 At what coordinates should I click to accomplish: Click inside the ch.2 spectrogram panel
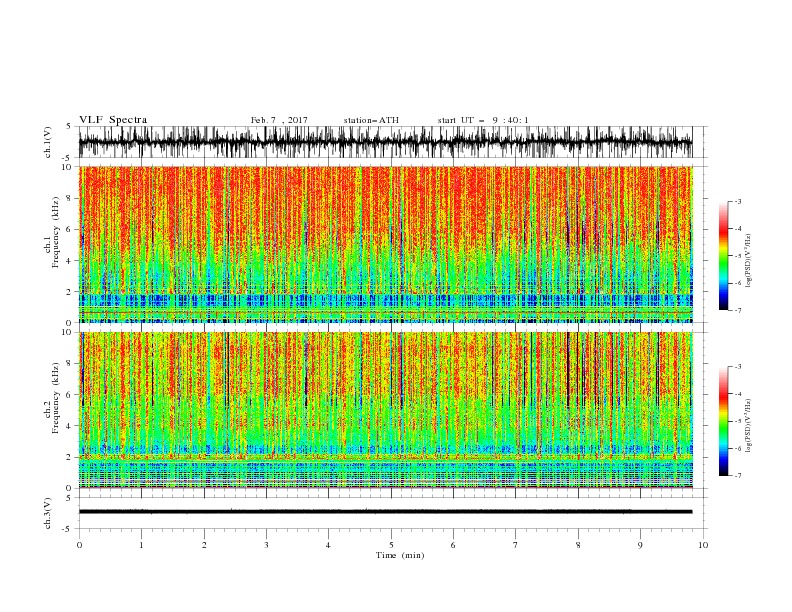pyautogui.click(x=385, y=410)
